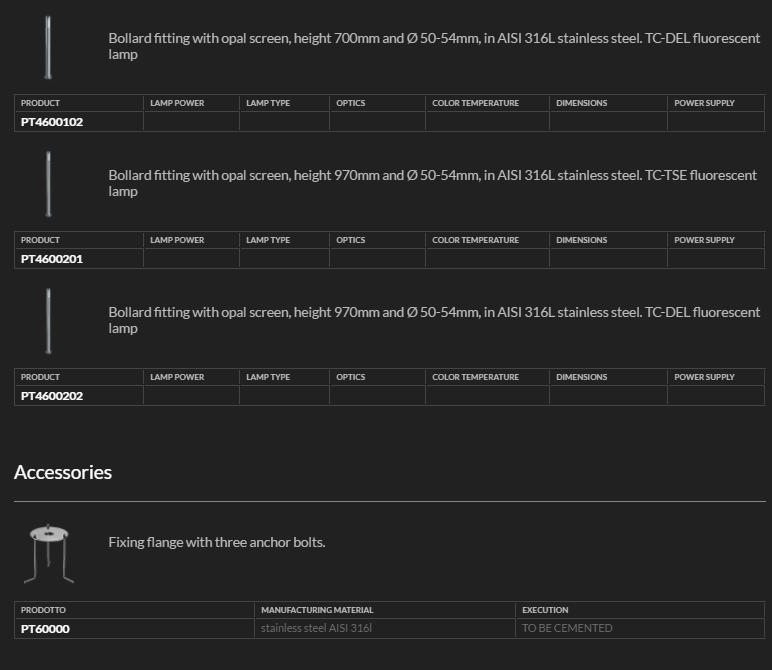Viewport: 772px width, 670px height.
Task: Click the 970mm TC-DEL bollard description
Action: point(434,320)
